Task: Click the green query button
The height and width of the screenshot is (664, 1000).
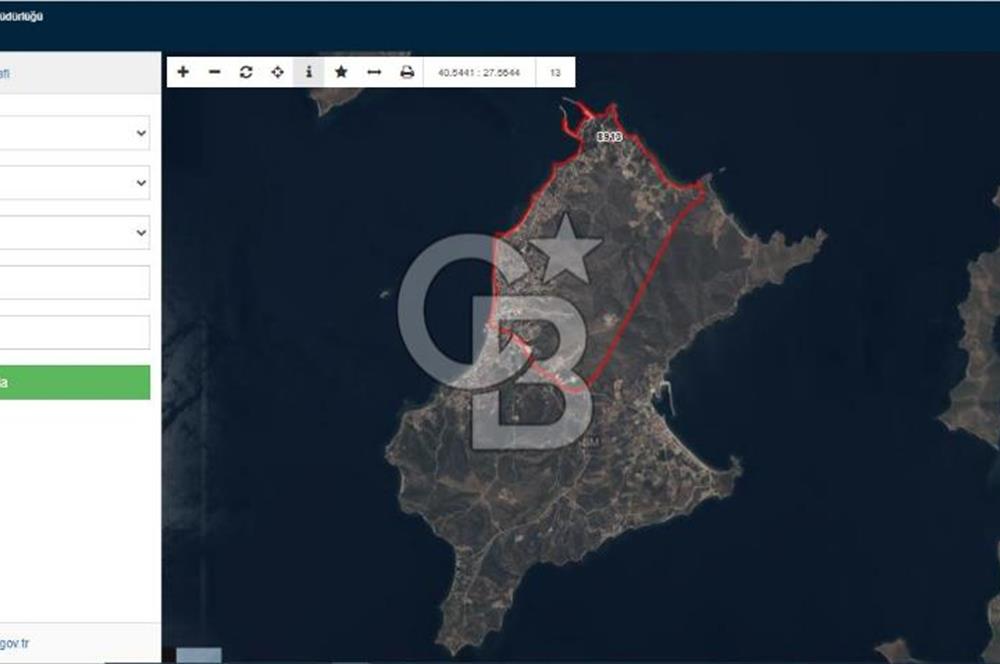Action: (x=74, y=383)
